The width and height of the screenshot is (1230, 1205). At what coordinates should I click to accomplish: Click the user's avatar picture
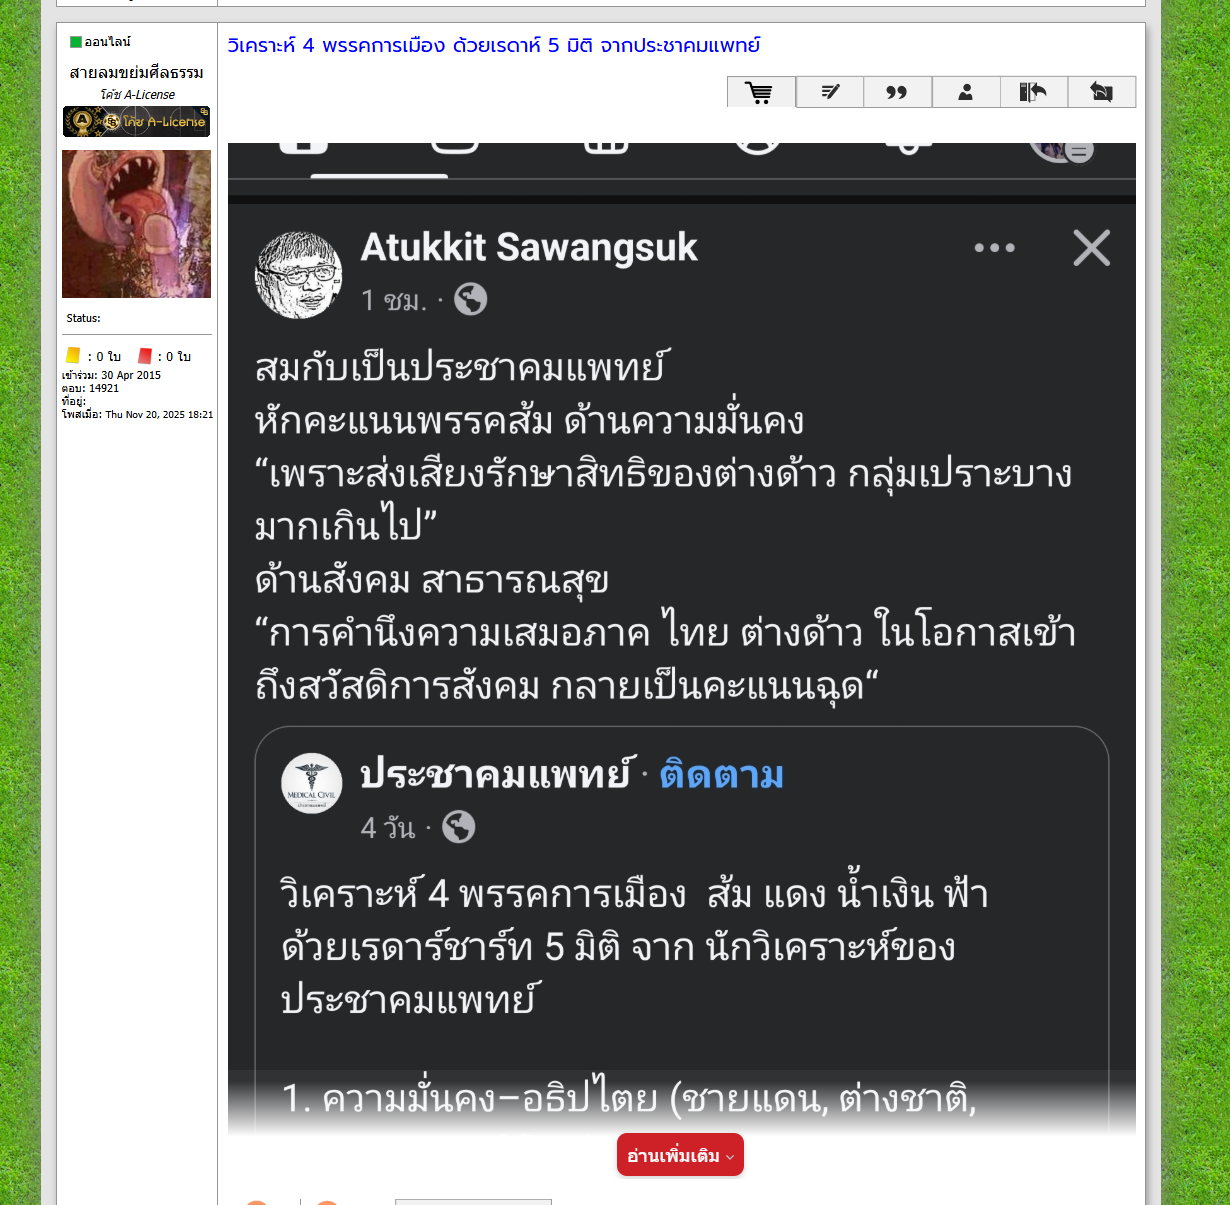click(136, 224)
